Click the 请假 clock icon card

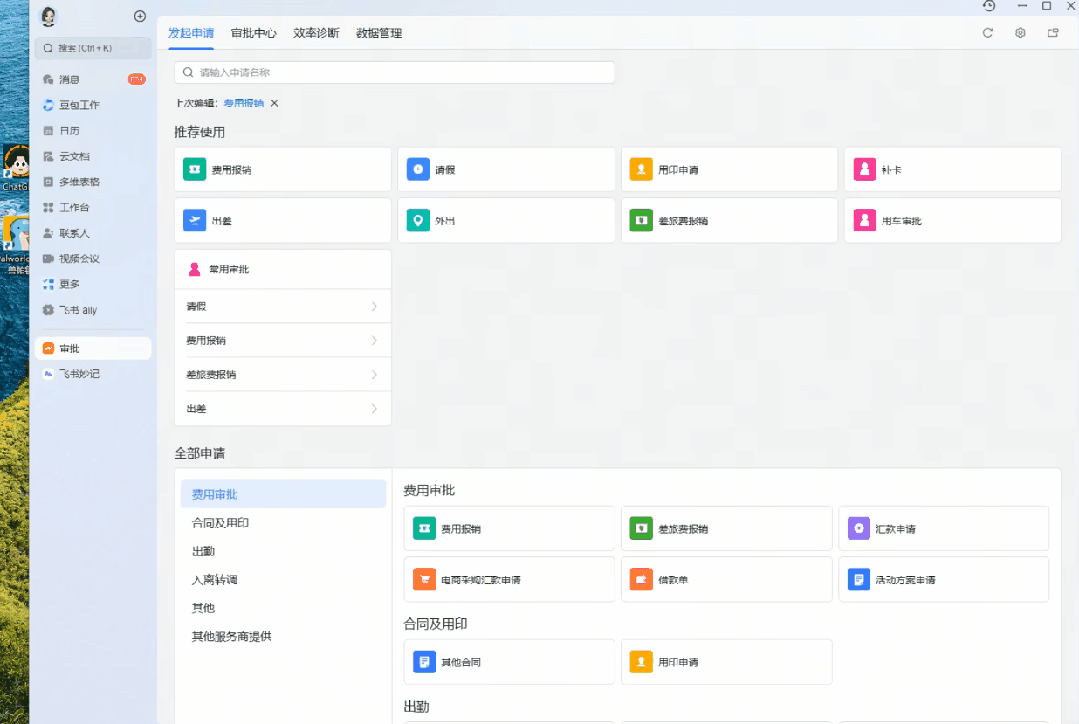pyautogui.click(x=506, y=169)
